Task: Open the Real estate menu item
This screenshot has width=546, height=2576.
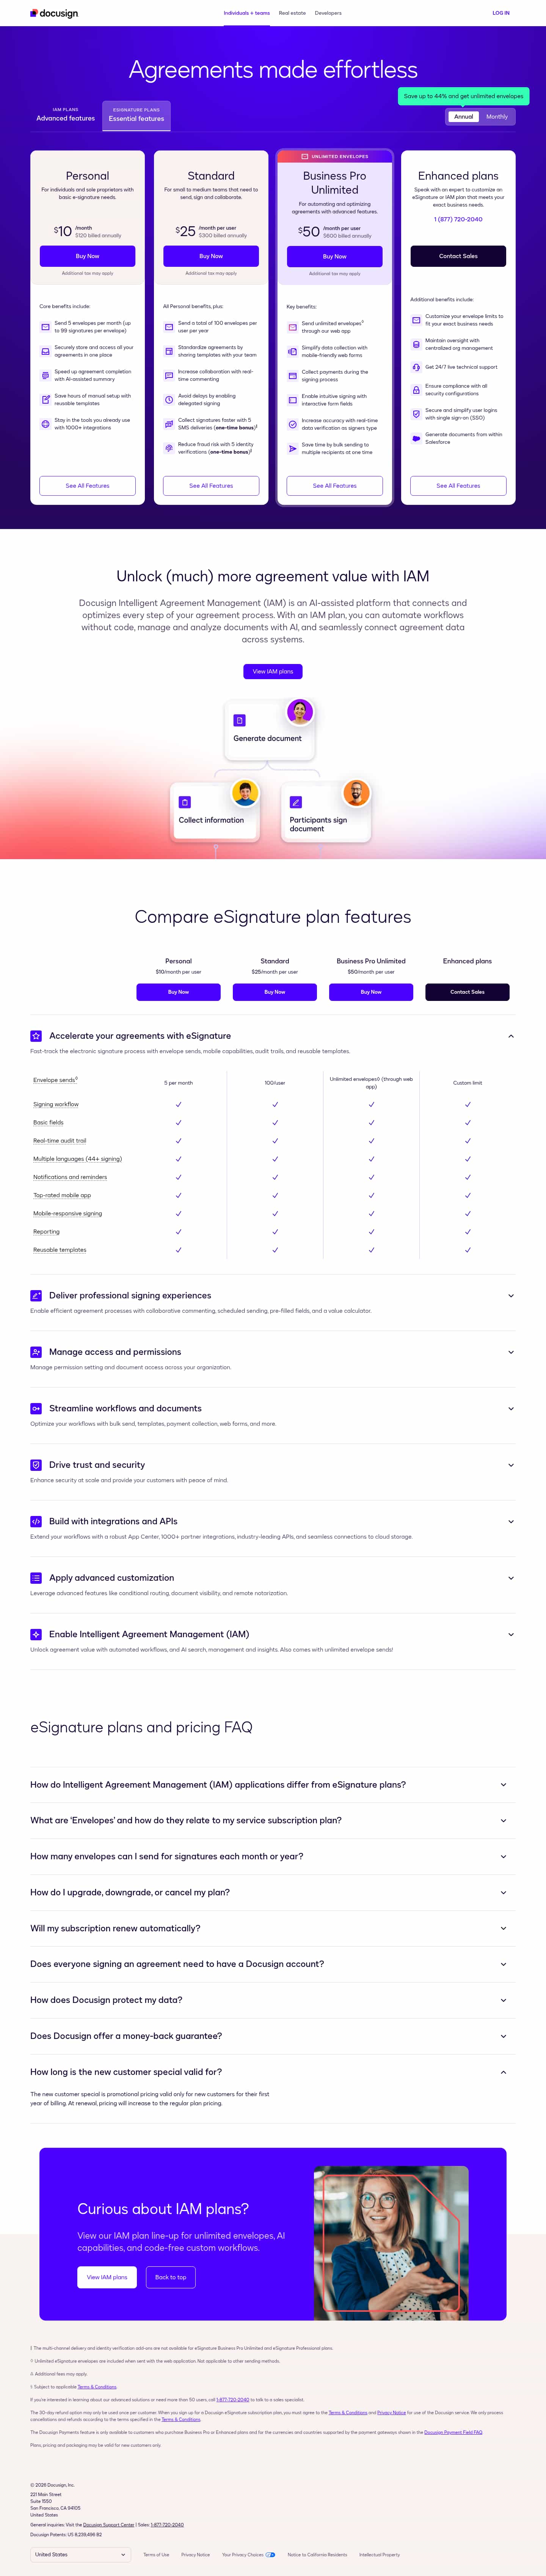Action: coord(292,13)
